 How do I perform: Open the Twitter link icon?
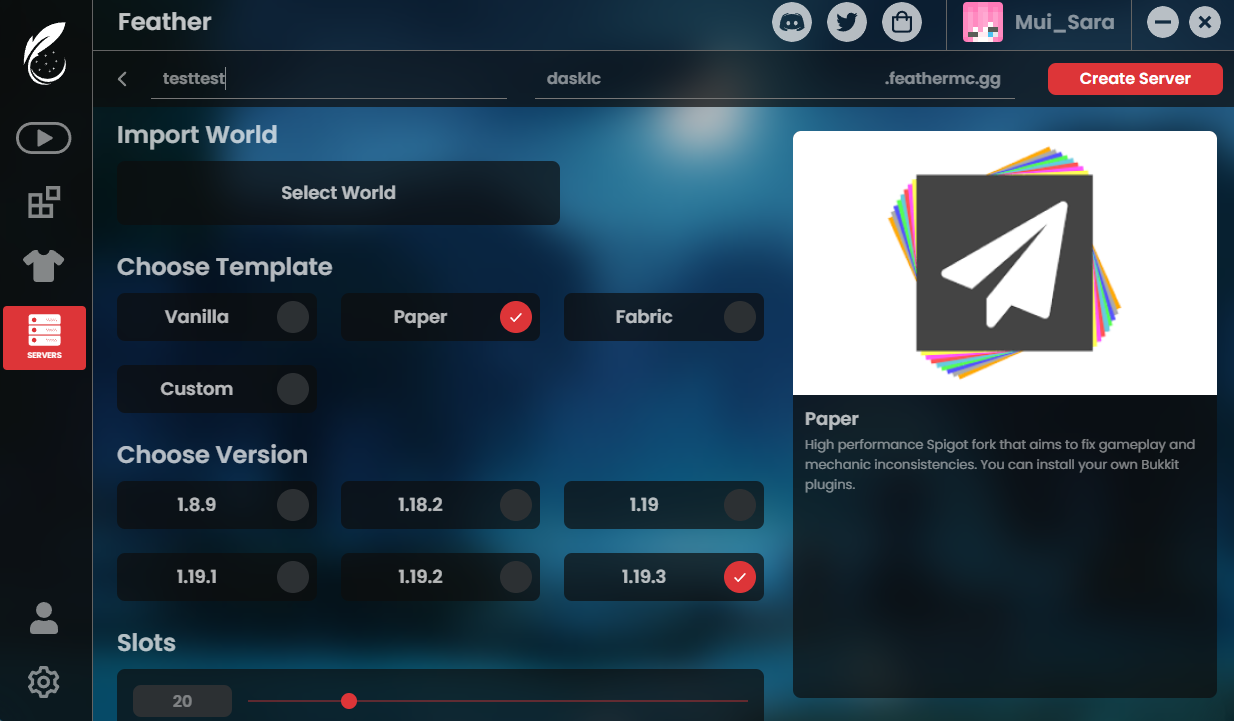847,22
